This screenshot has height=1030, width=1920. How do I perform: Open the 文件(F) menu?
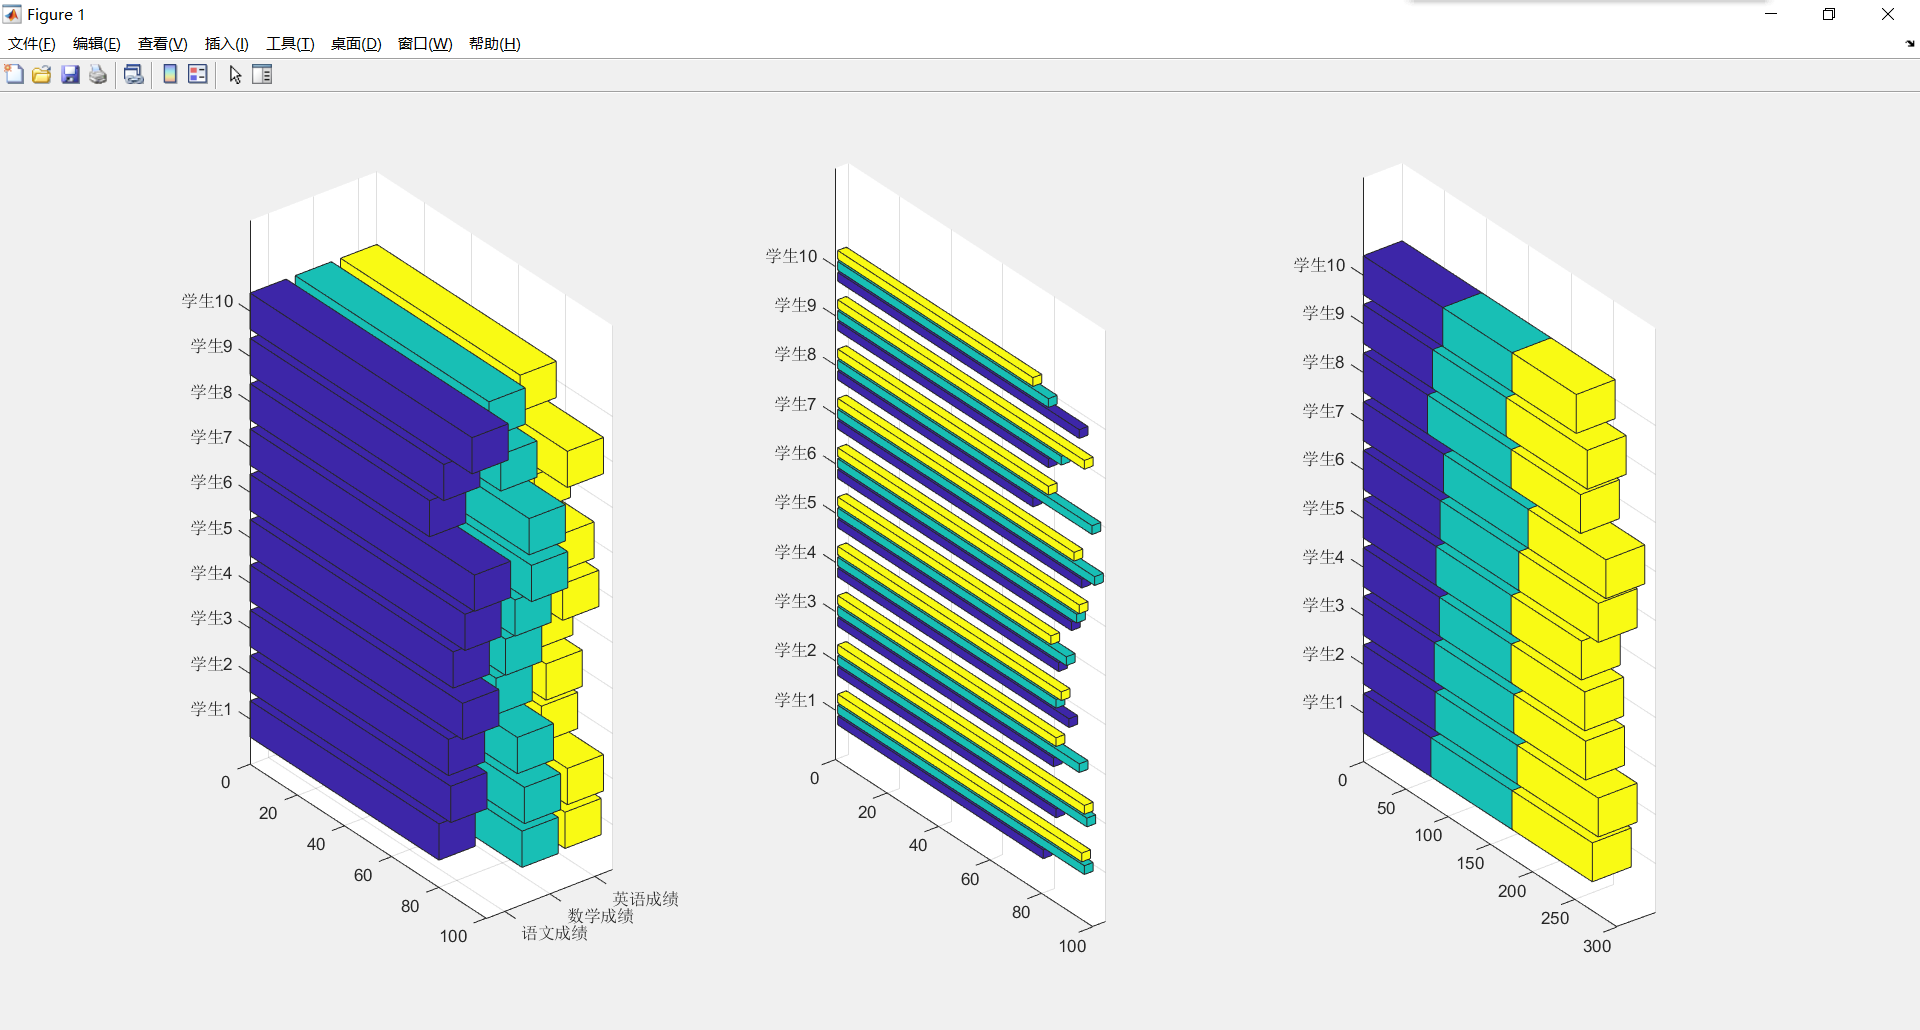[x=32, y=44]
